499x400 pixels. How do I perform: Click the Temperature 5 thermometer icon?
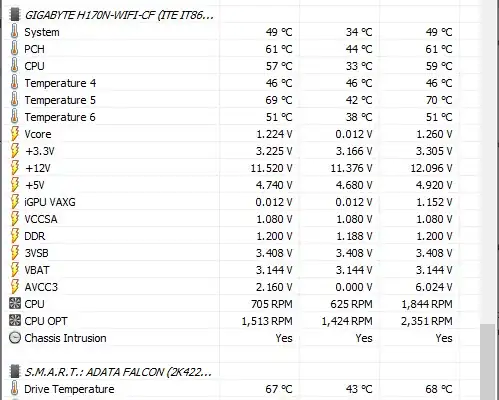(14, 100)
